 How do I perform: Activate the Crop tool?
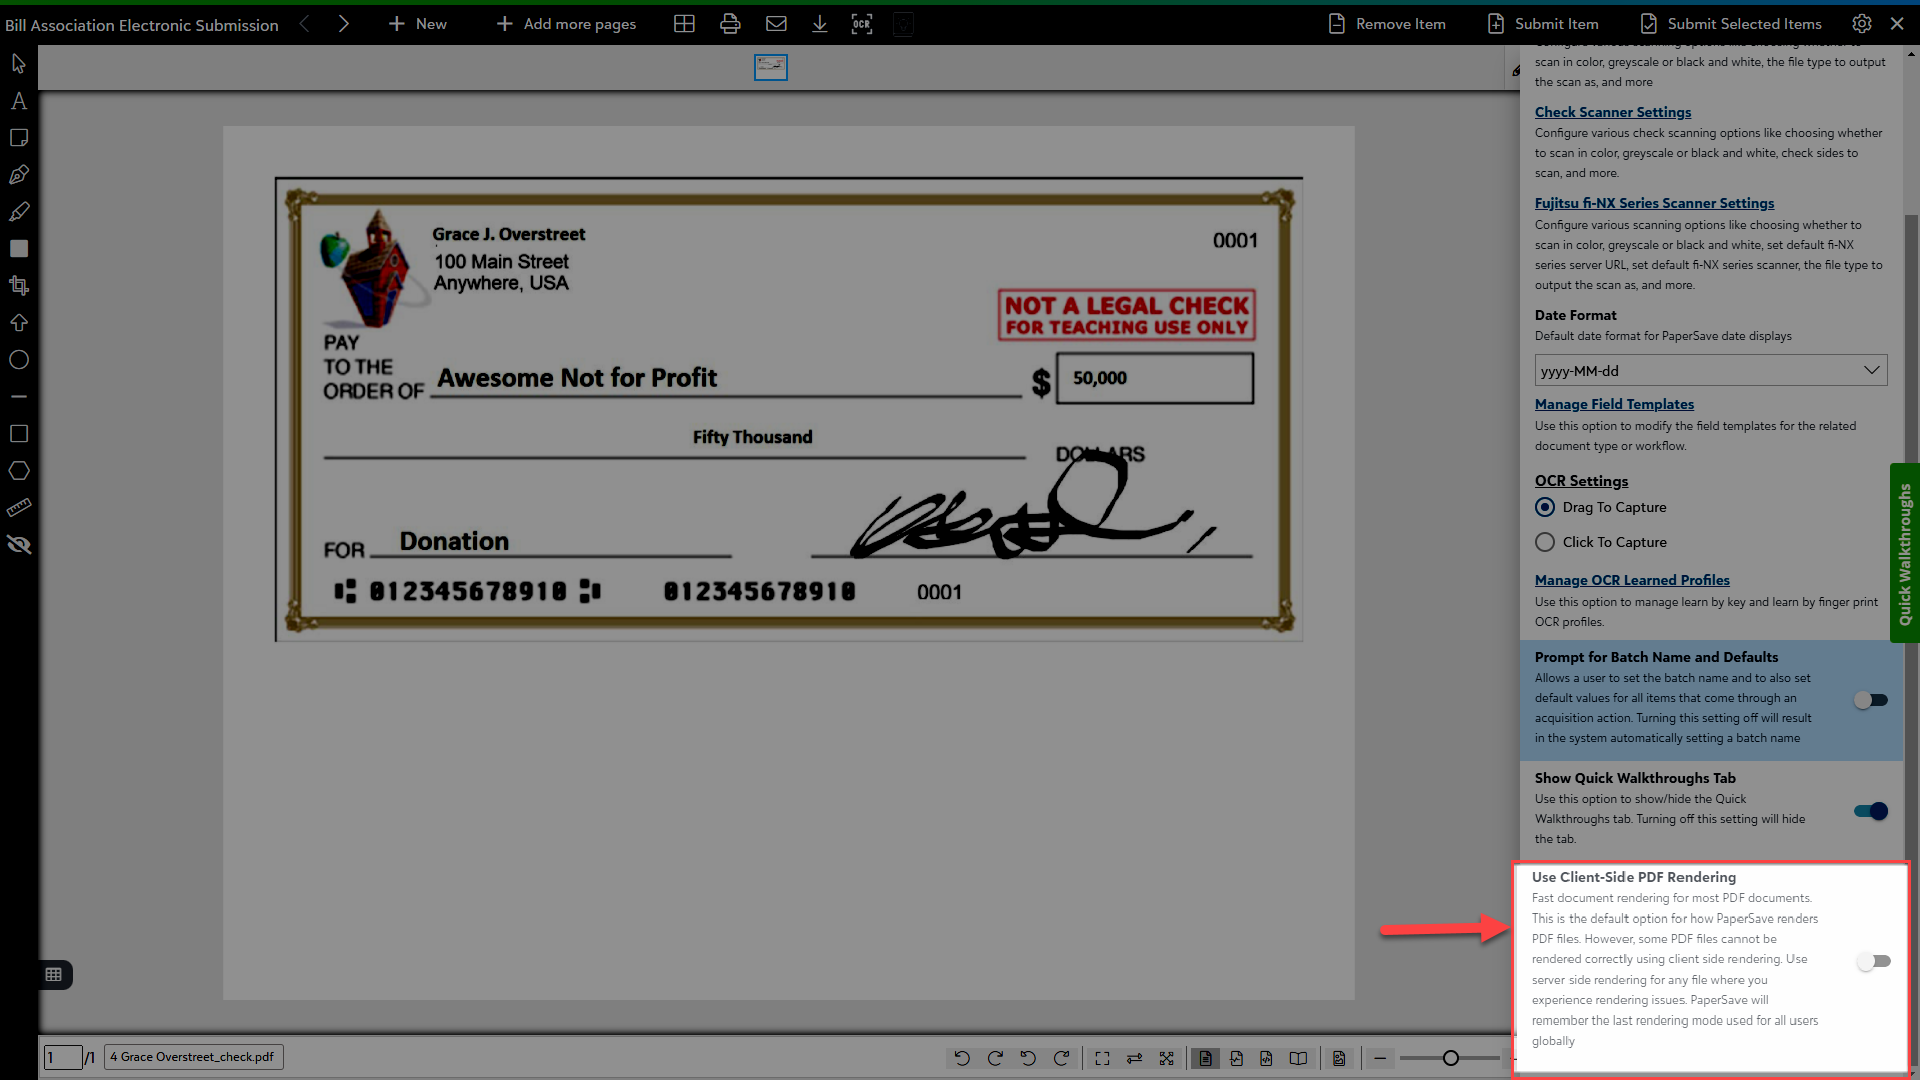click(x=18, y=285)
